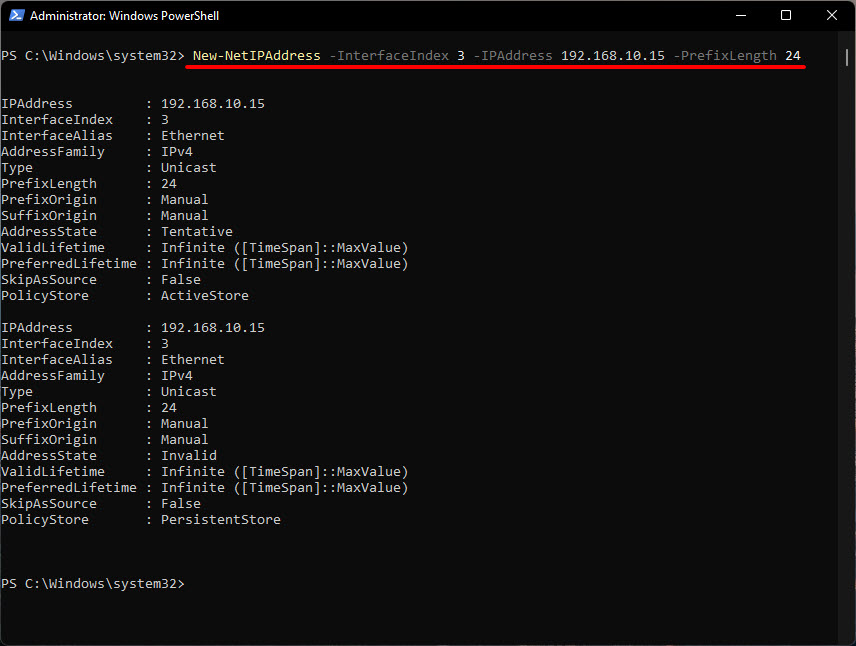Screen dimensions: 856x646
Task: Click the PersistentStore PolicyStore value
Action: click(x=221, y=519)
